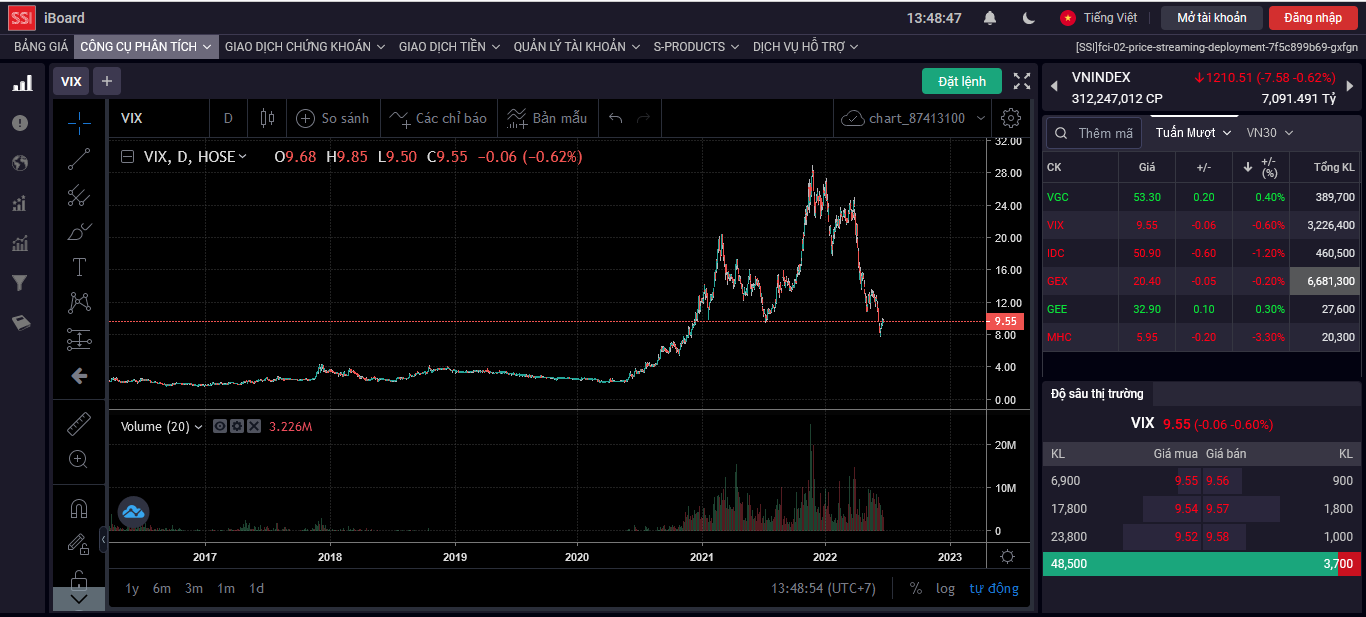Image resolution: width=1366 pixels, height=617 pixels.
Task: Click So sánh compare button
Action: (333, 118)
